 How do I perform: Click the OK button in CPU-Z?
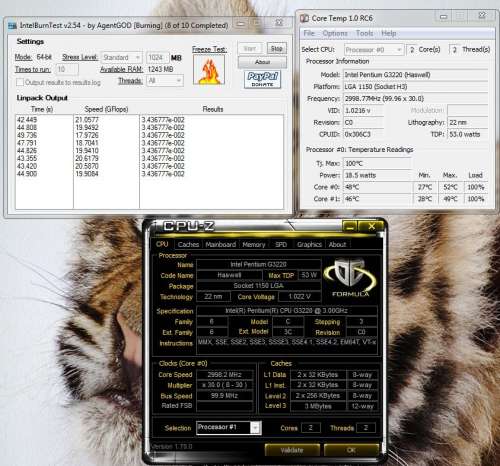pos(351,450)
